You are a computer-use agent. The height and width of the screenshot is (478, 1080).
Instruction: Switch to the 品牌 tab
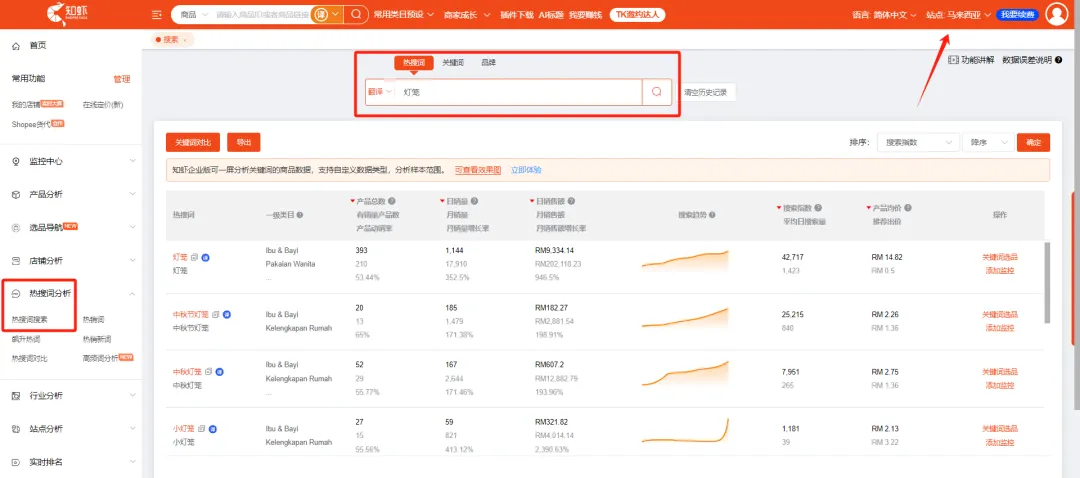488,63
